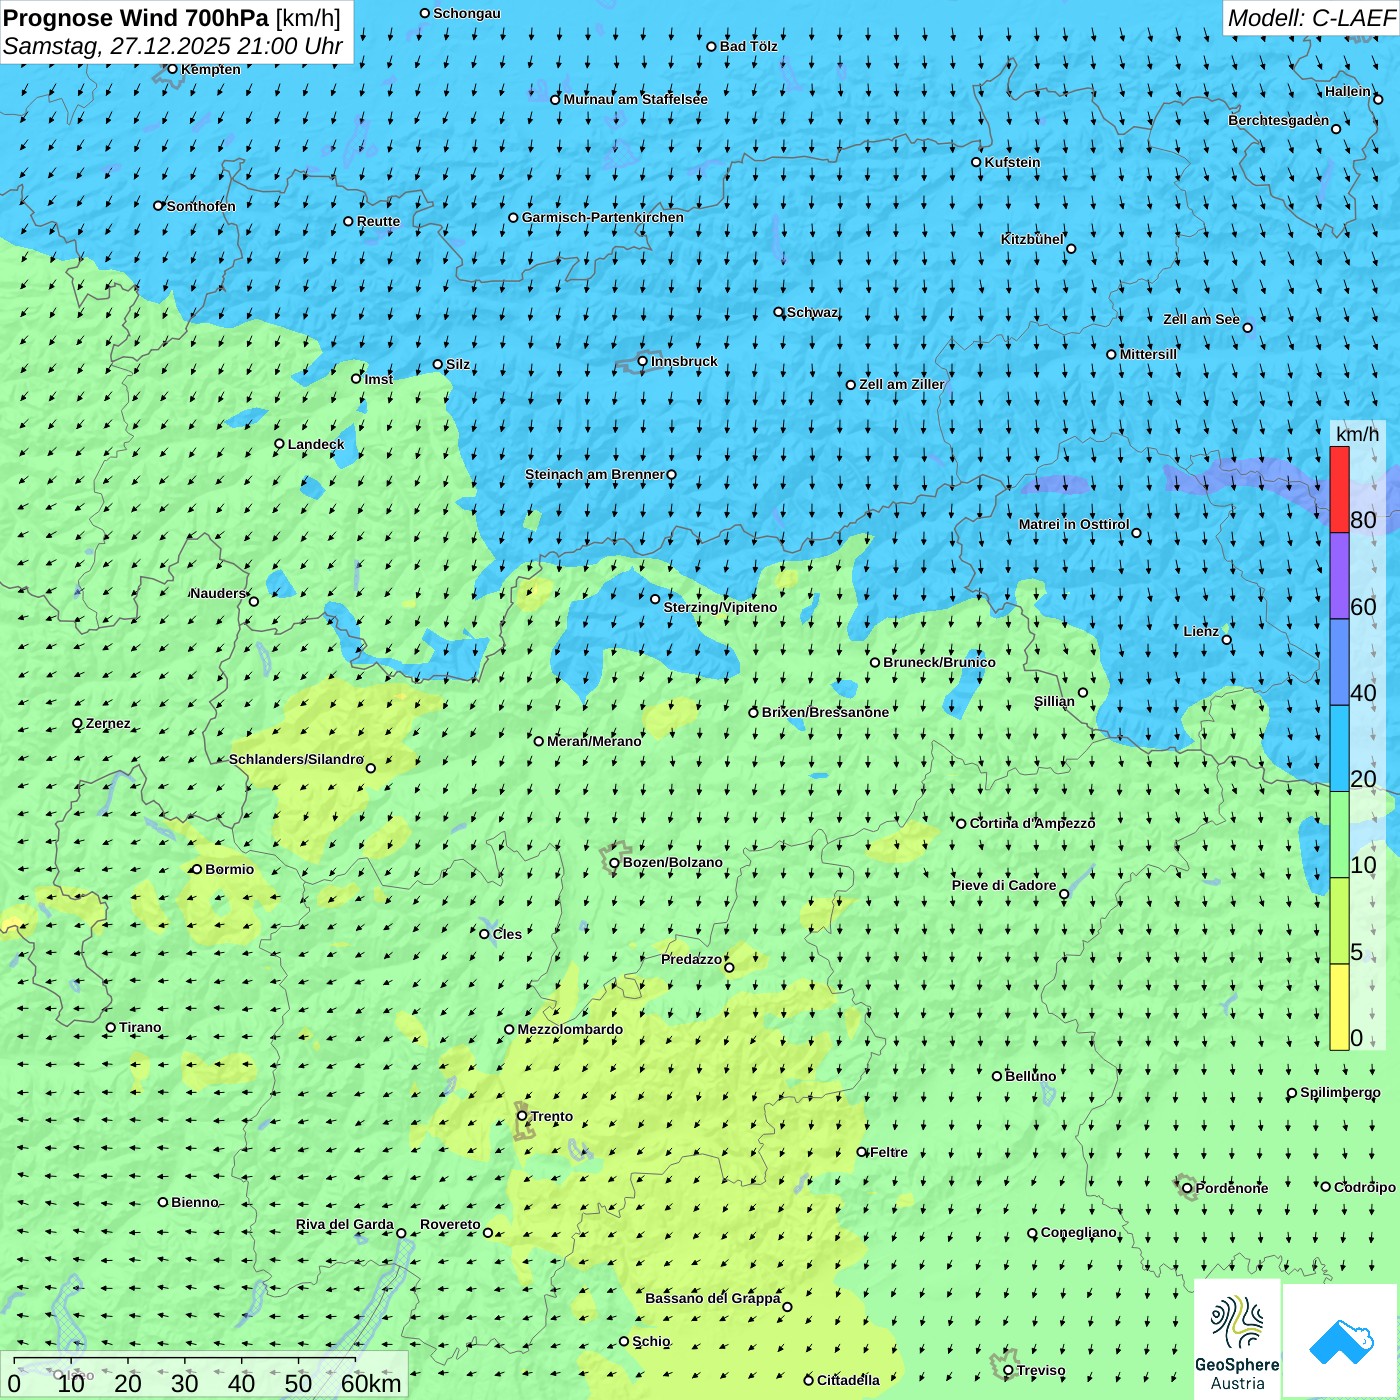This screenshot has width=1400, height=1400.
Task: Click the Sterzing/Vipiteno marker
Action: pos(655,599)
